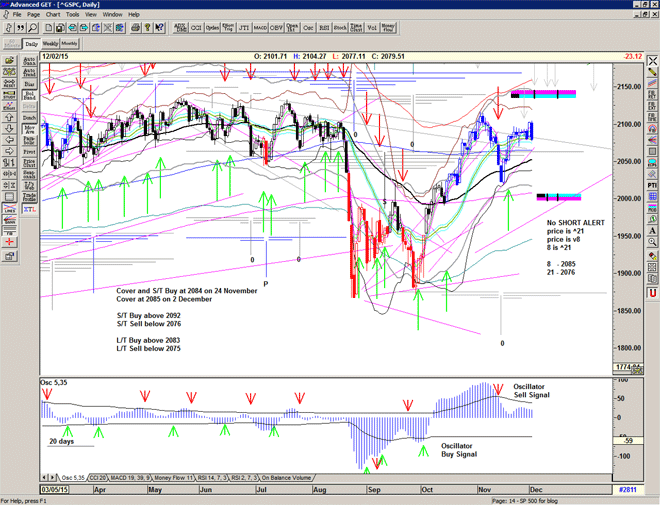
Task: Toggle the Daily timeframe button
Action: pyautogui.click(x=31, y=44)
